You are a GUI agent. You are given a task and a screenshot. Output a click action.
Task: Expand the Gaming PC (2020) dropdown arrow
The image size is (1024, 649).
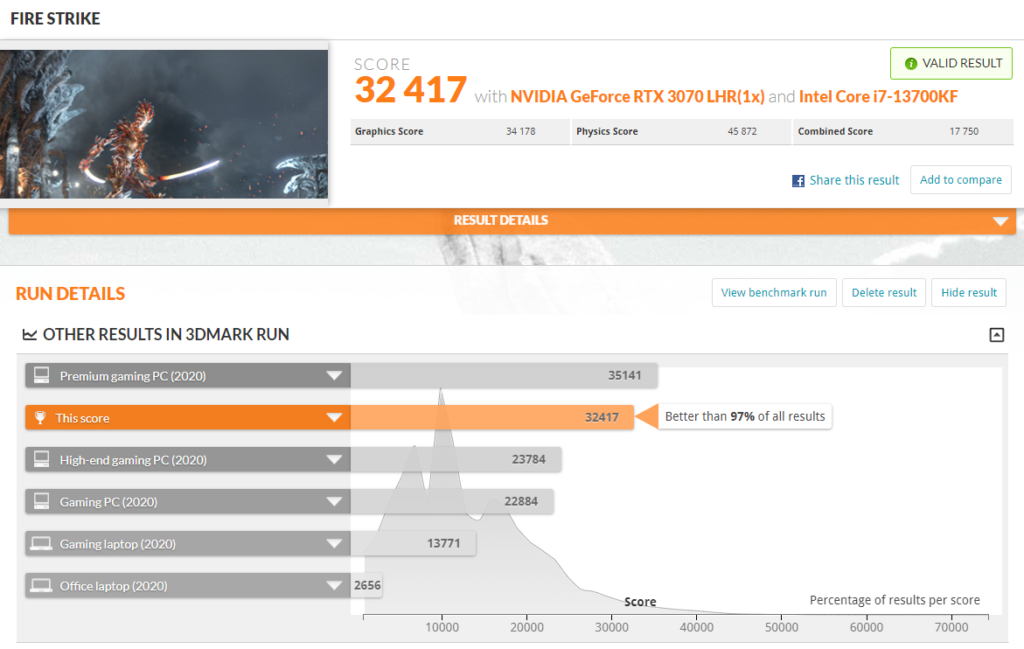point(334,501)
